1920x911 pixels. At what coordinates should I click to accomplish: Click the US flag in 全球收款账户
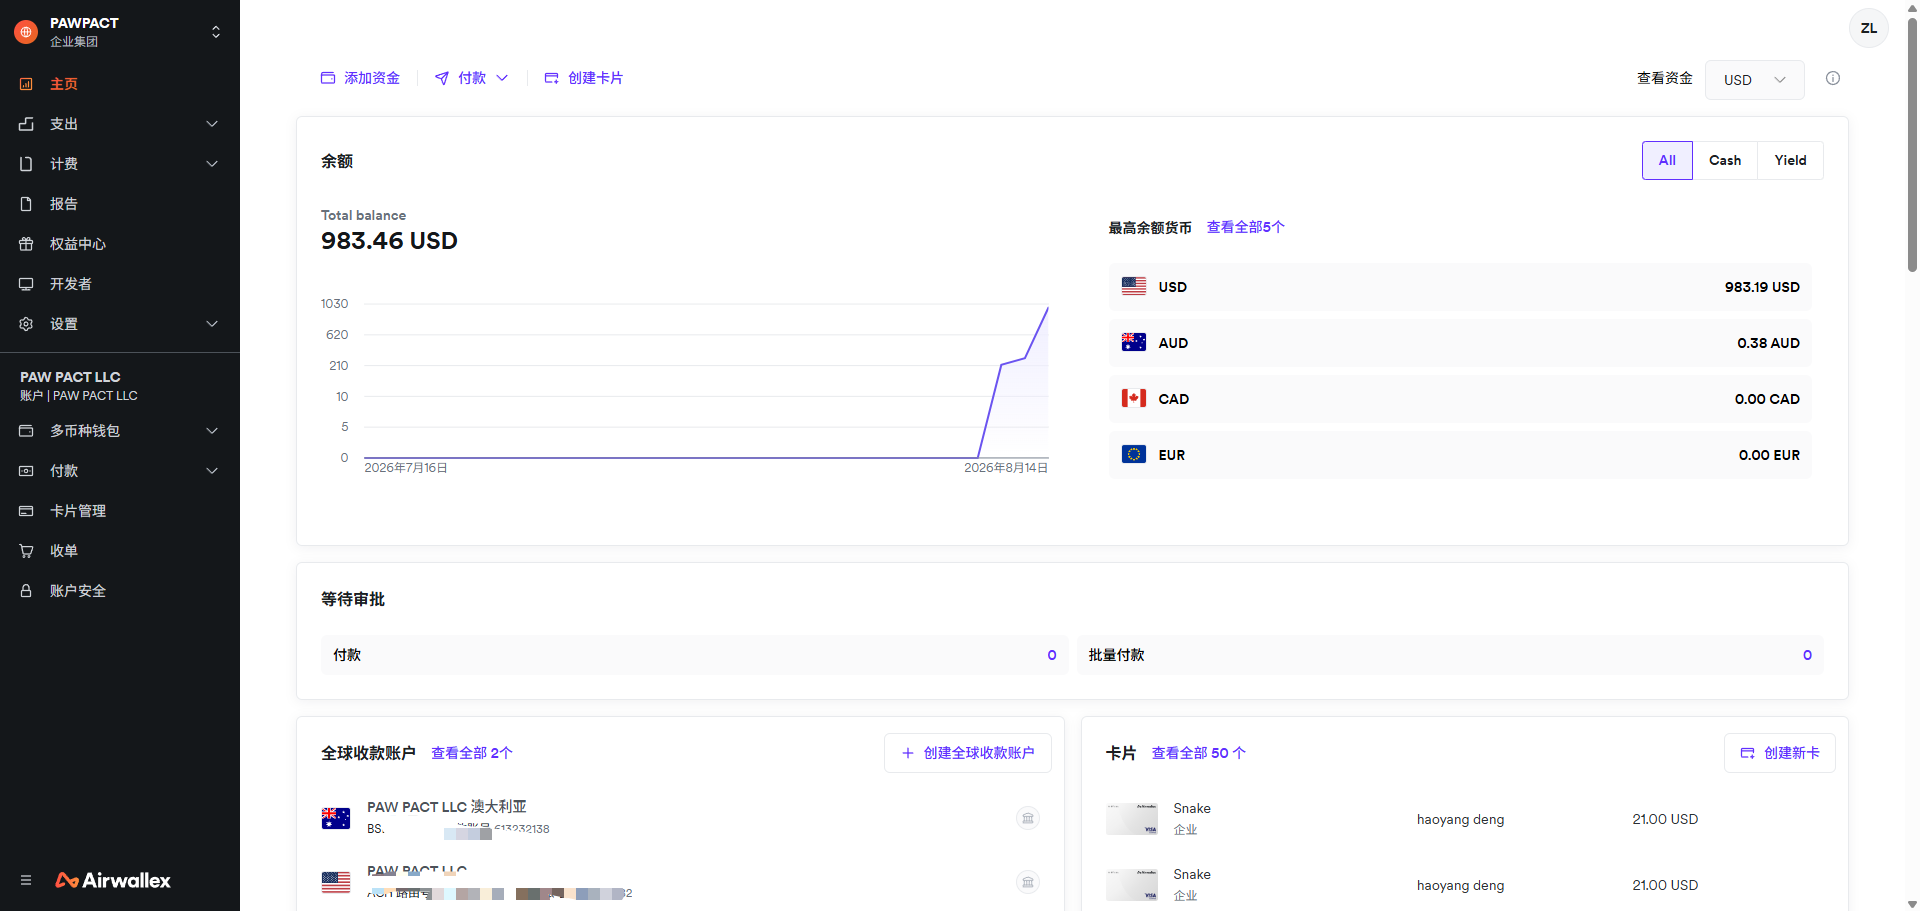coord(336,882)
